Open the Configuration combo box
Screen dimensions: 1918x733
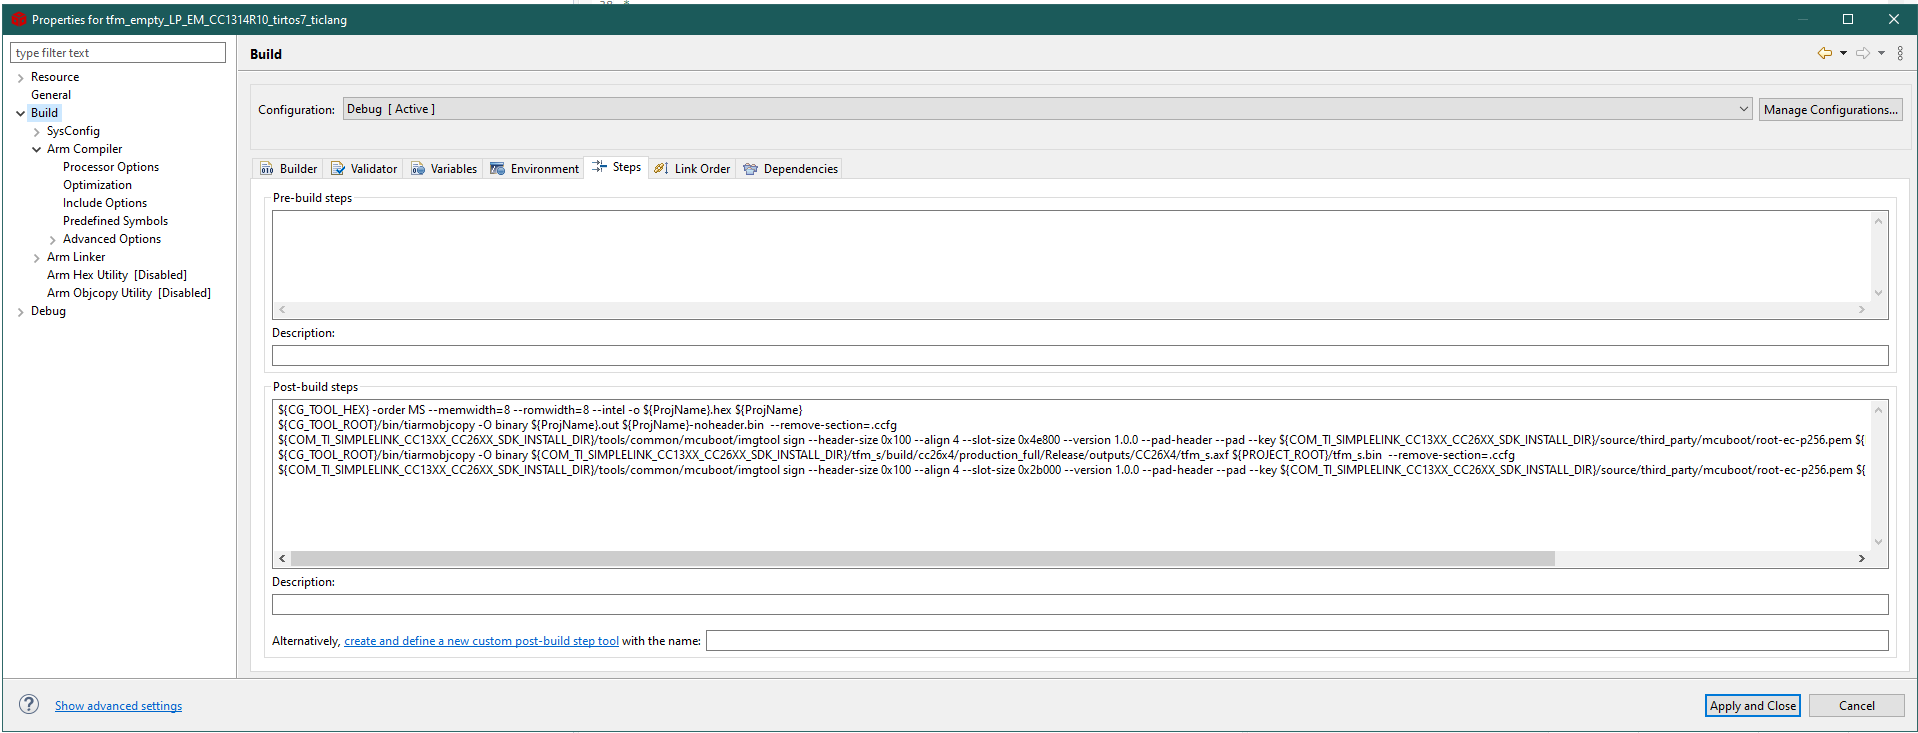[x=1047, y=109]
